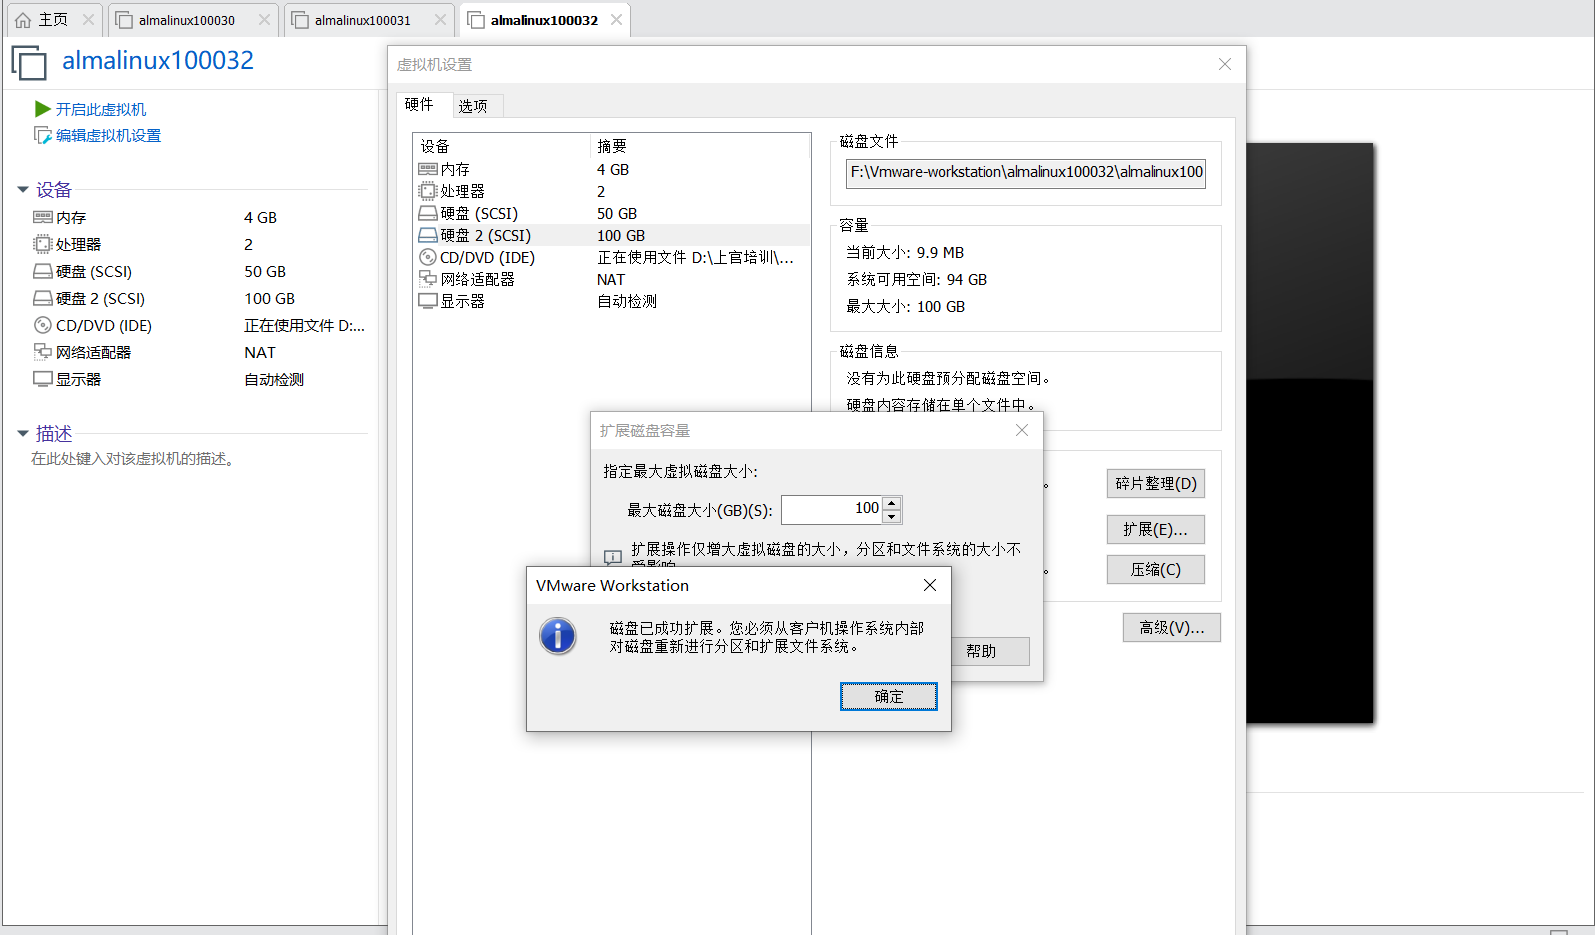Screen dimensions: 1595x935
Task: Increase max disk size with up arrow
Action: coord(892,502)
